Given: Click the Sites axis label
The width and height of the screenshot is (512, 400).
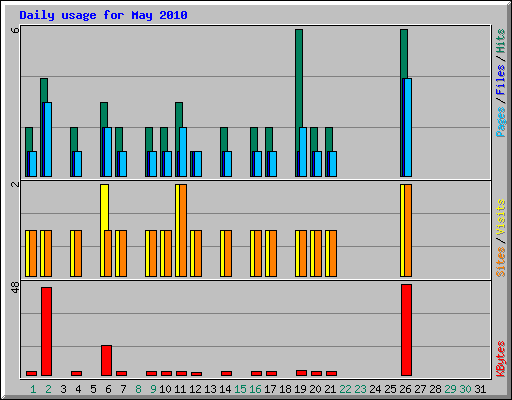Looking at the screenshot, I should (x=501, y=262).
